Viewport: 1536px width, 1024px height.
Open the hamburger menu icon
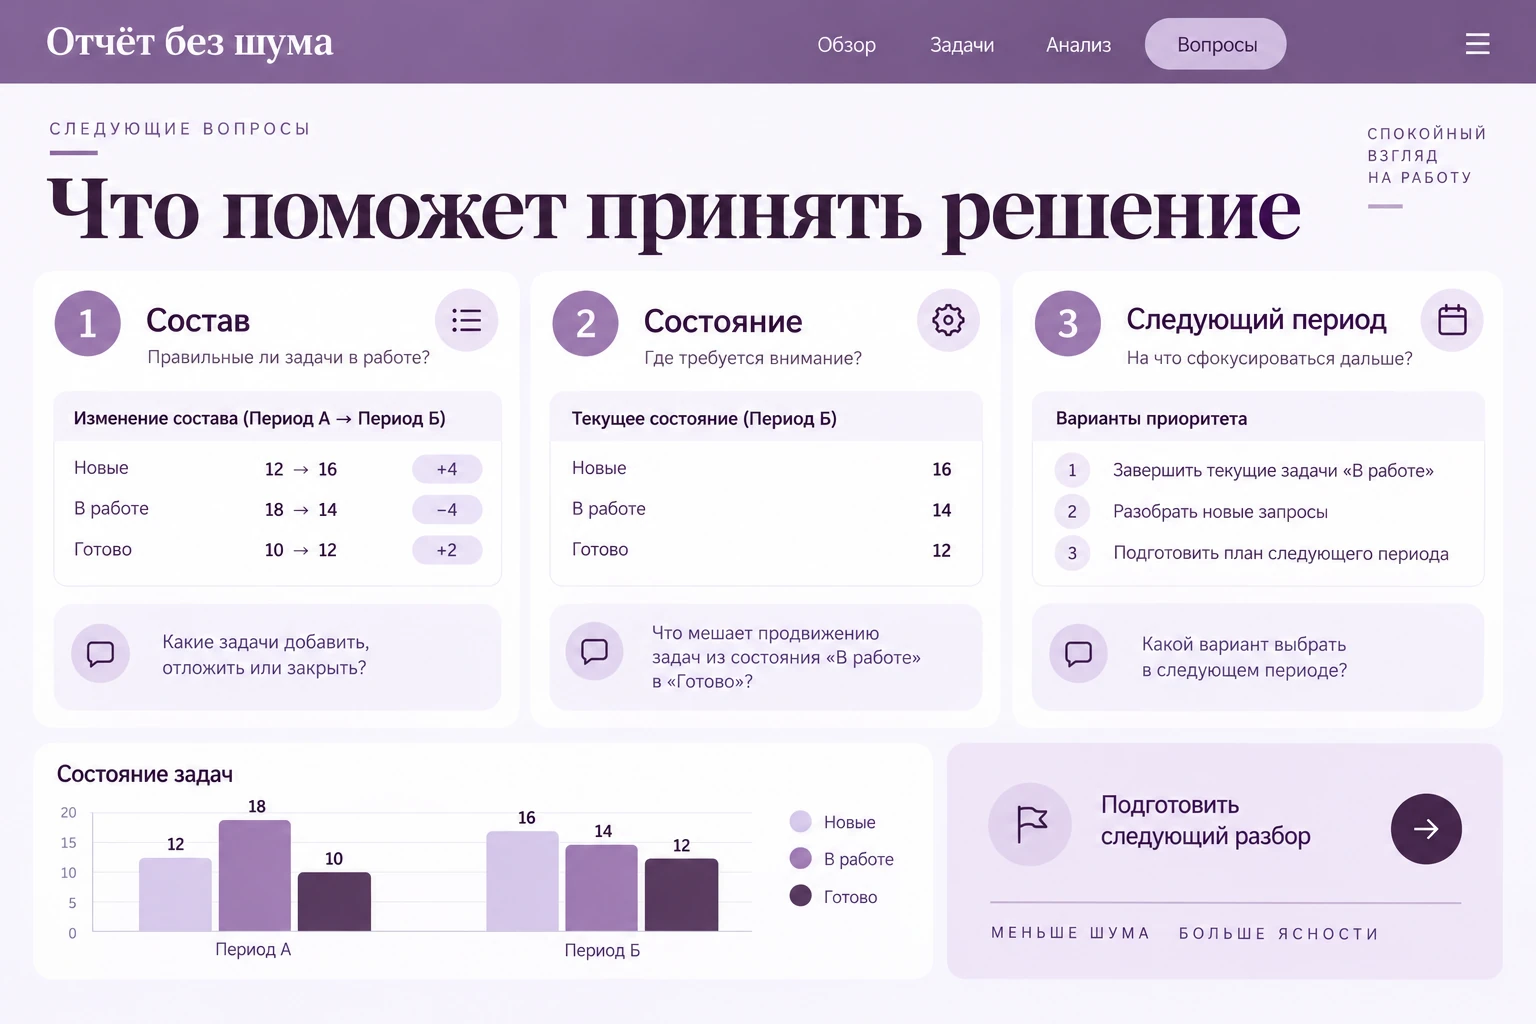coord(1477,44)
